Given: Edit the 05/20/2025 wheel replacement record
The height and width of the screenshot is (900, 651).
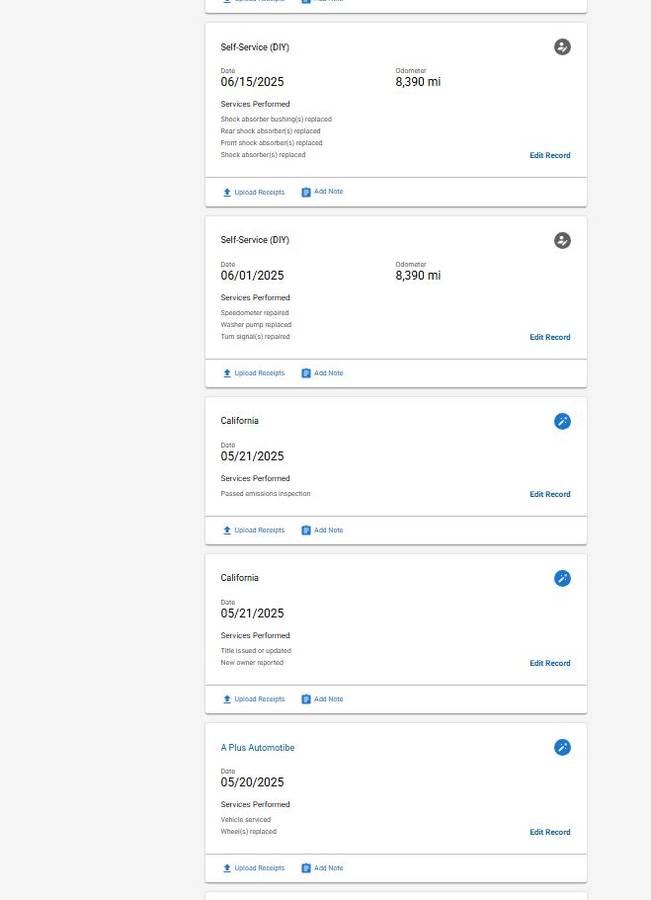Looking at the screenshot, I should tap(550, 832).
